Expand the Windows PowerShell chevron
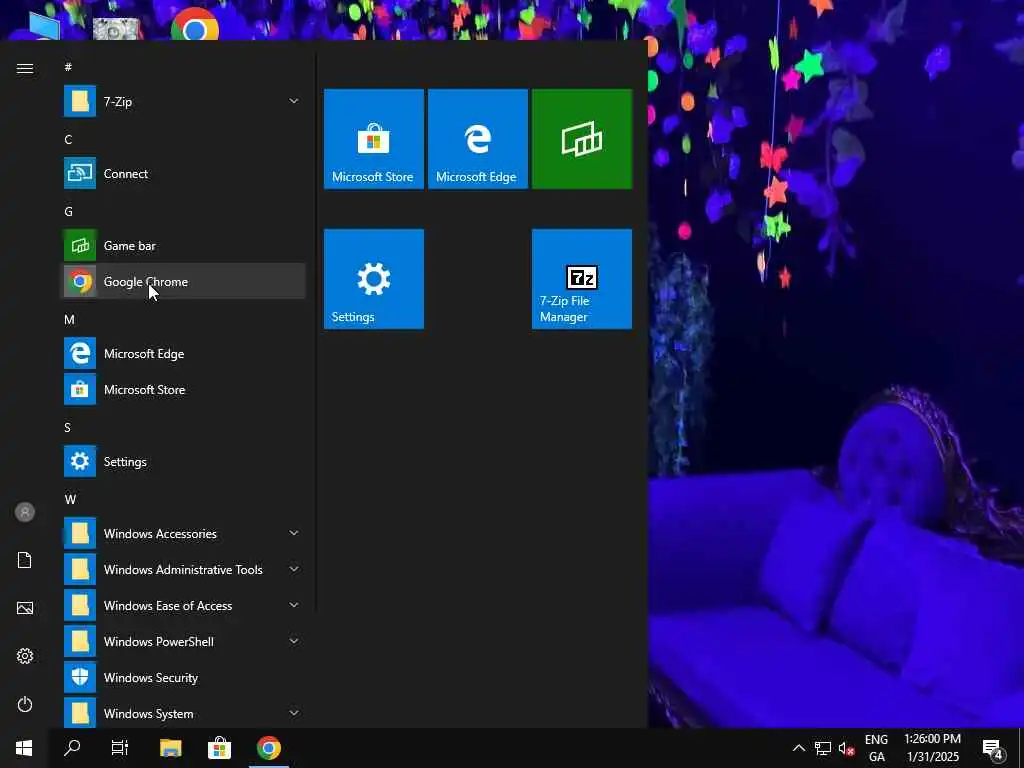This screenshot has width=1024, height=768. pos(294,641)
